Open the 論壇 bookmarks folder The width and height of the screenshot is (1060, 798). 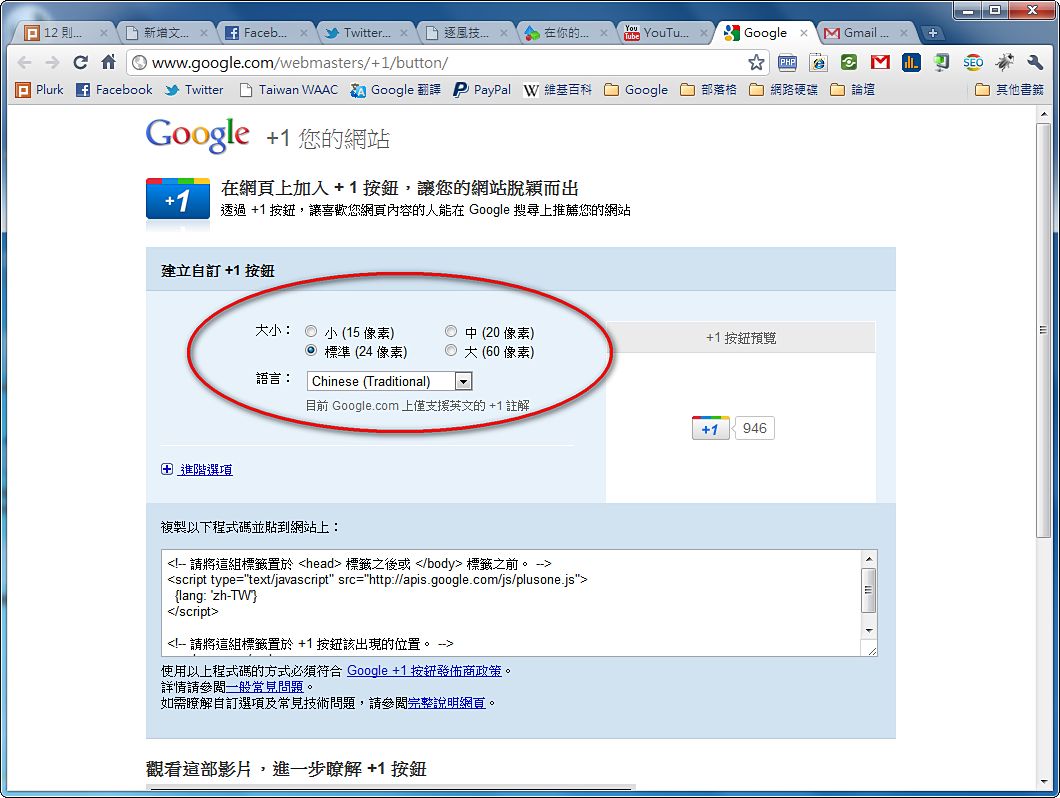coord(852,90)
